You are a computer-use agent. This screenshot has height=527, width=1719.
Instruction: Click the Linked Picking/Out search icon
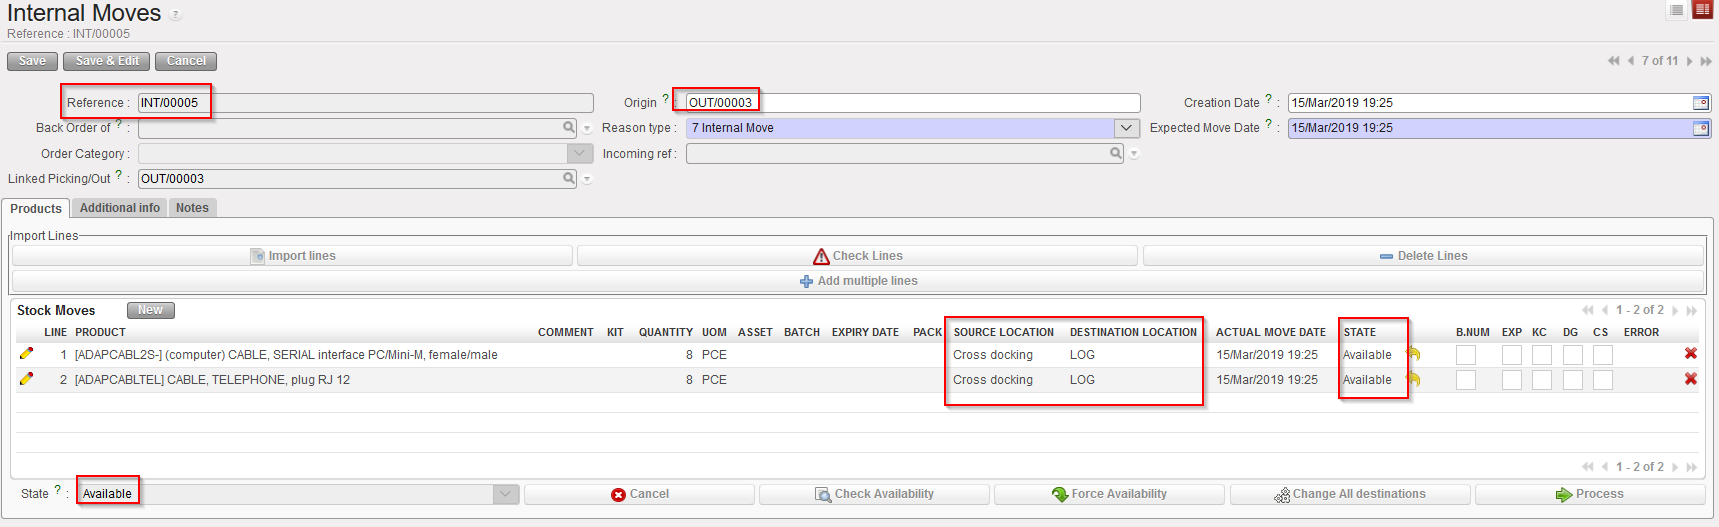569,179
